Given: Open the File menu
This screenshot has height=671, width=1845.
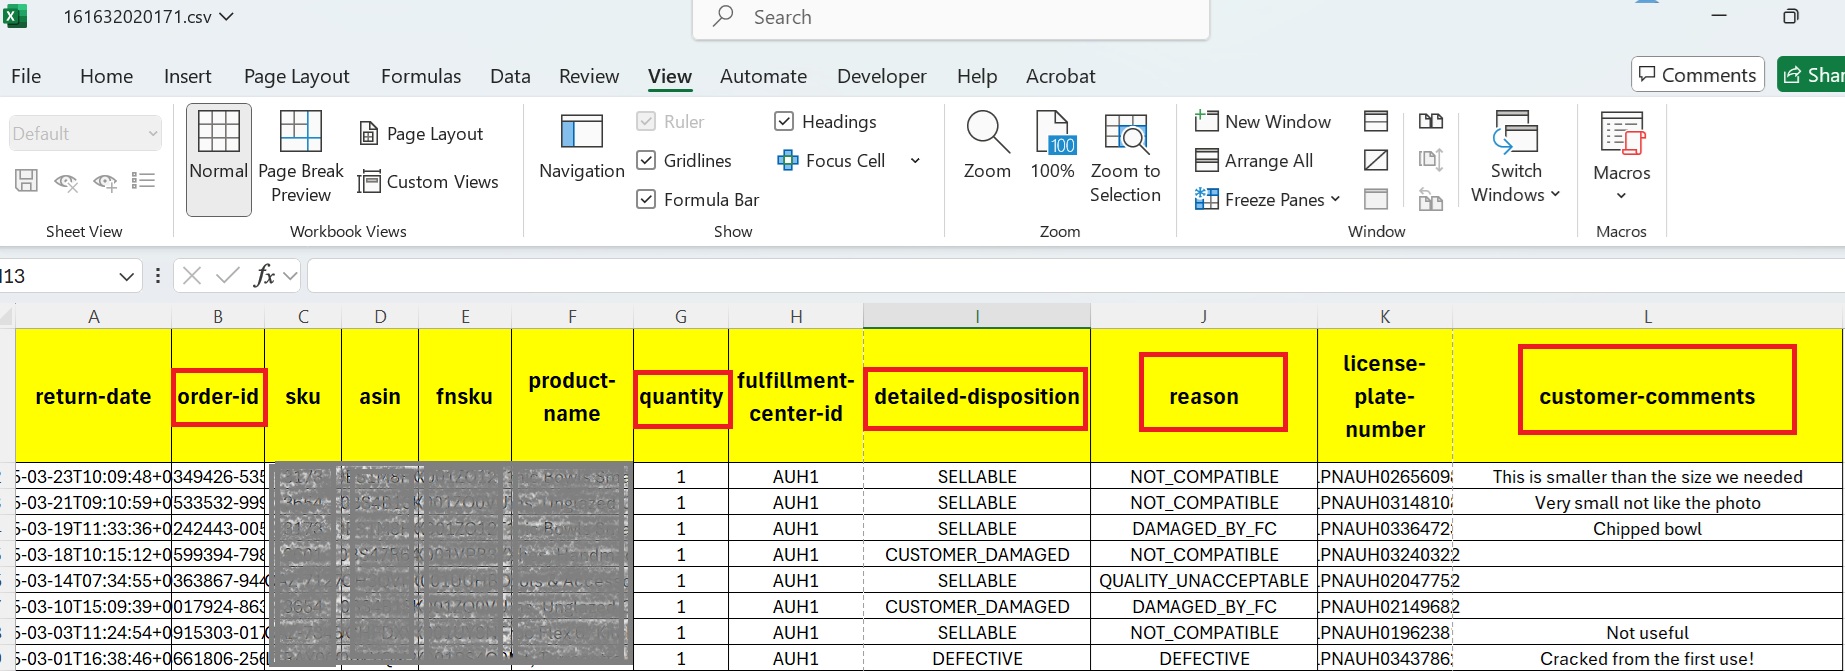Looking at the screenshot, I should pos(26,76).
